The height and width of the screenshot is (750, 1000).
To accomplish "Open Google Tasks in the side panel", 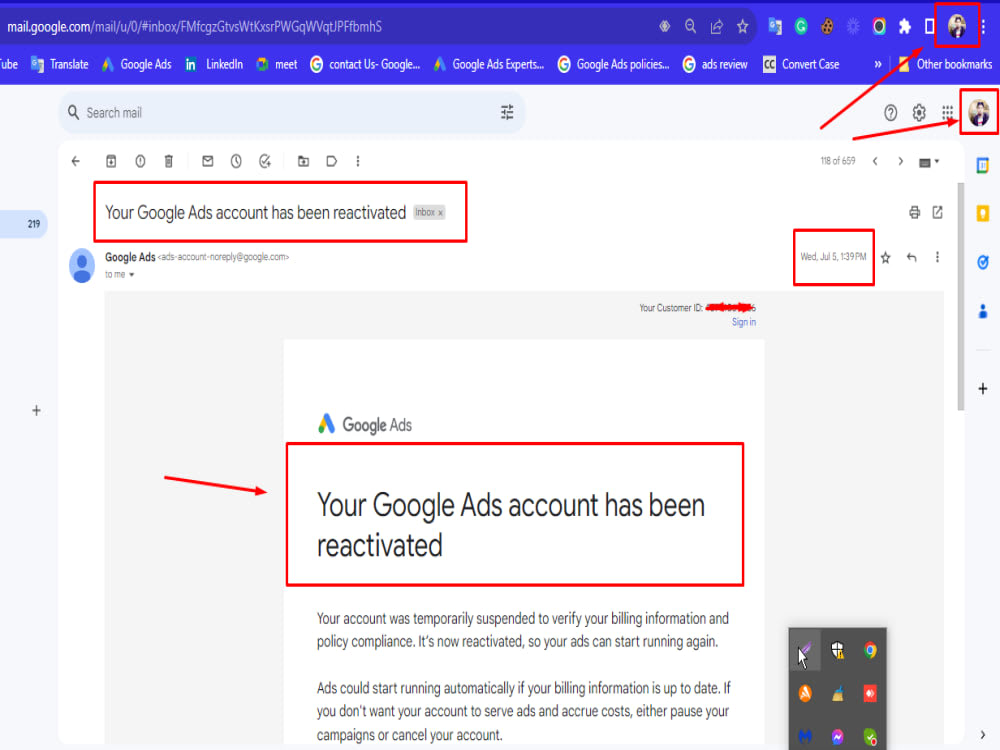I will coord(982,262).
